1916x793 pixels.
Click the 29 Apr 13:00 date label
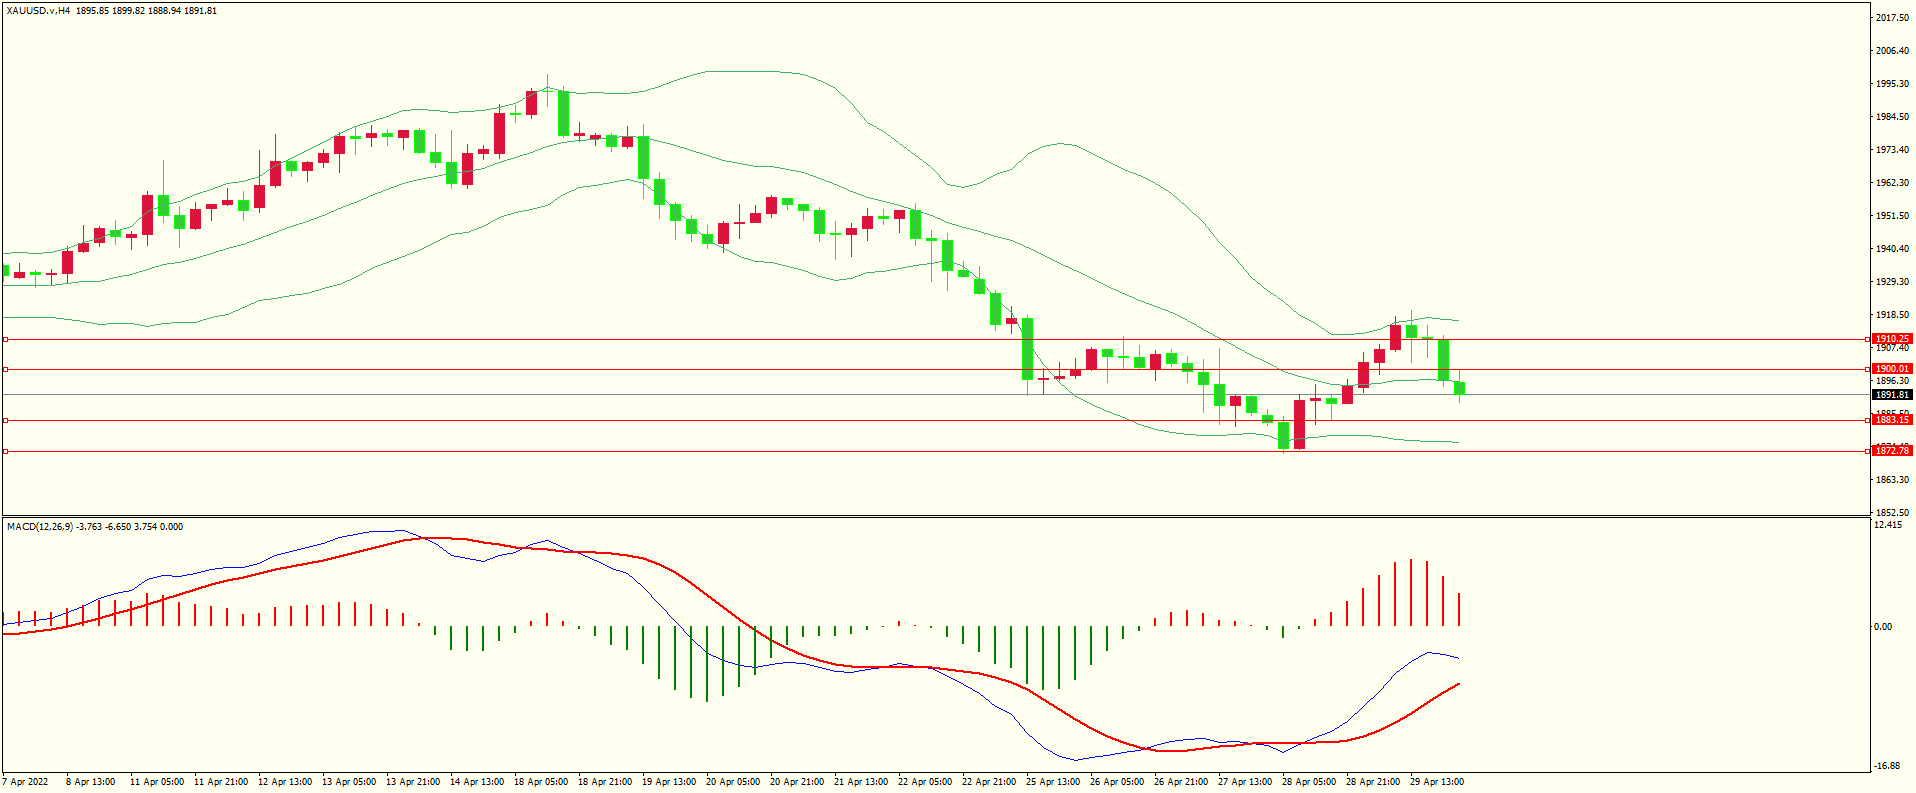[1436, 782]
